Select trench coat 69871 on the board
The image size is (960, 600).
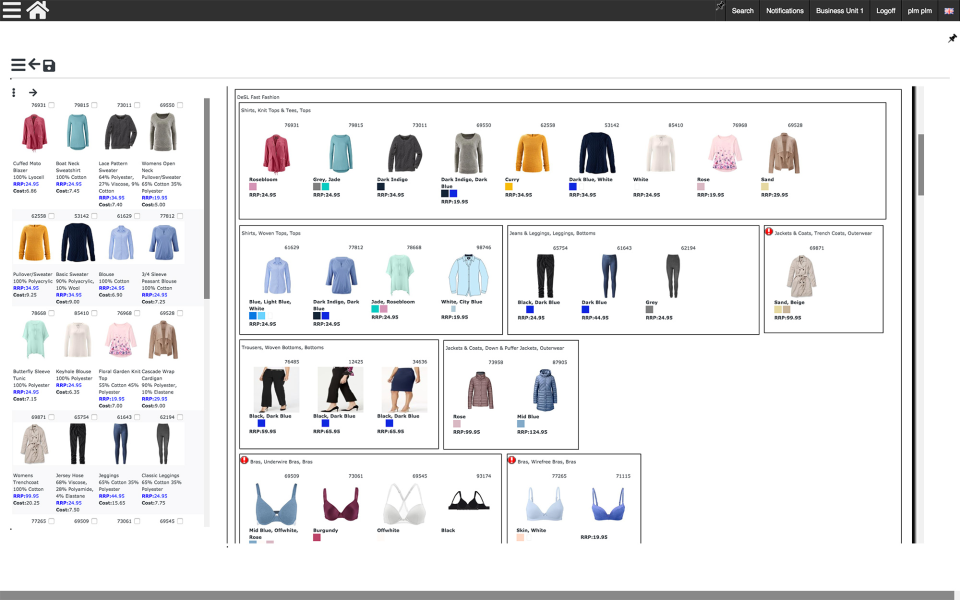pos(801,276)
